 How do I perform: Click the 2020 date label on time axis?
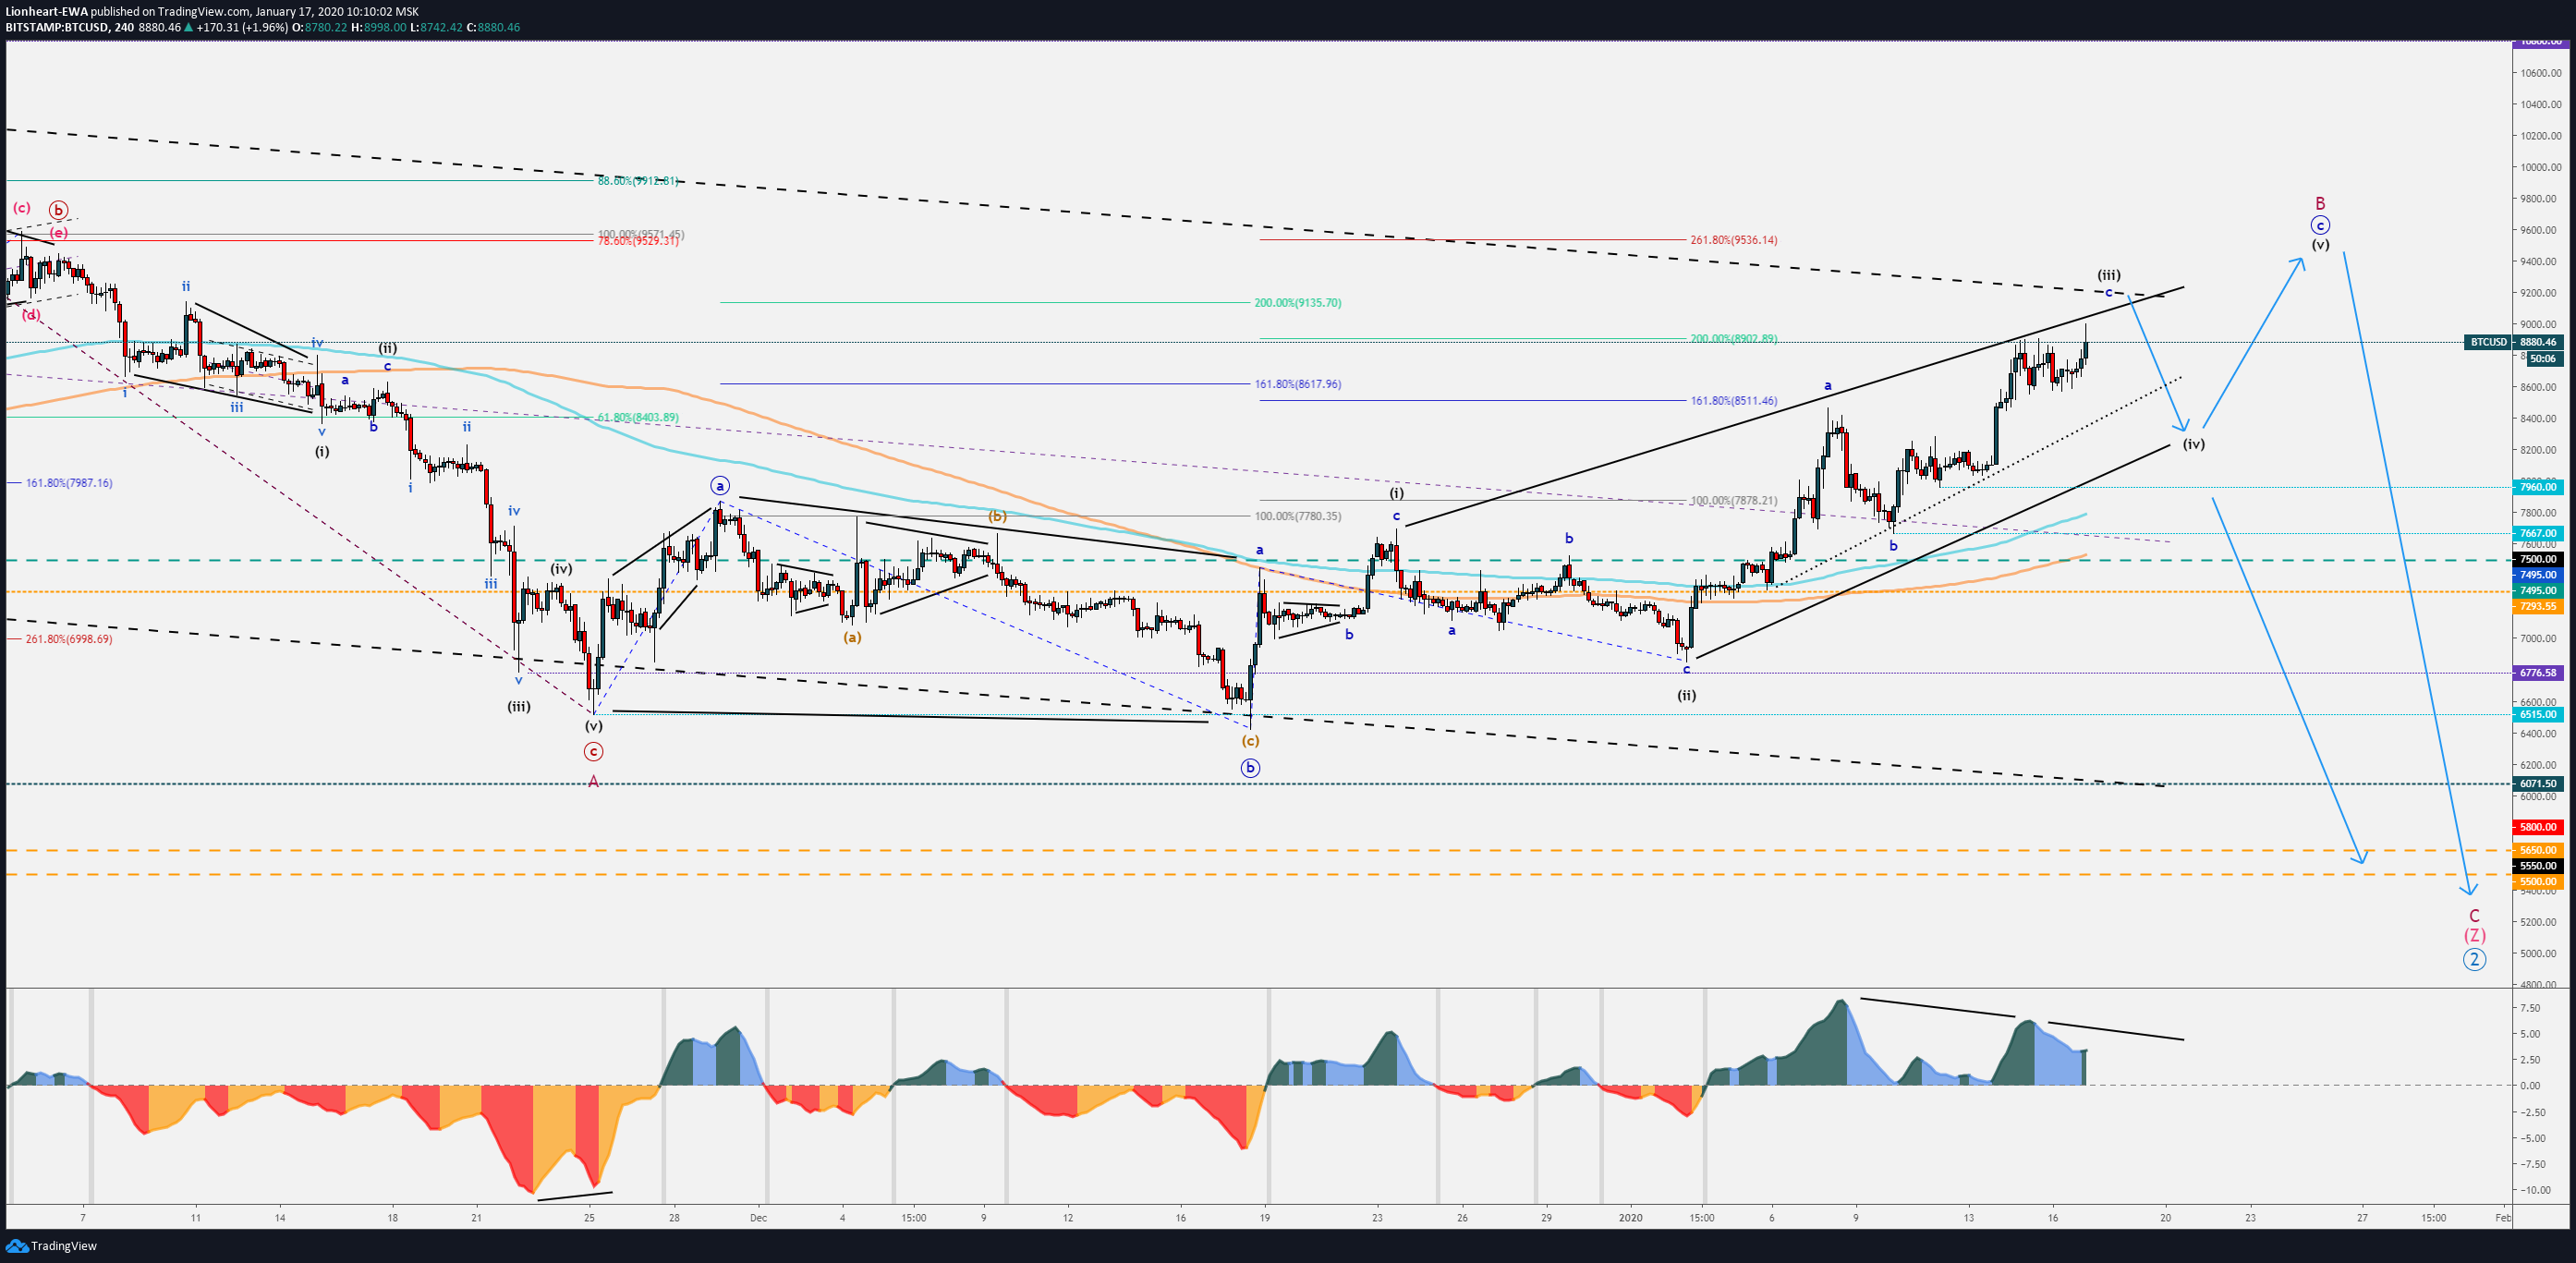pos(1630,1218)
